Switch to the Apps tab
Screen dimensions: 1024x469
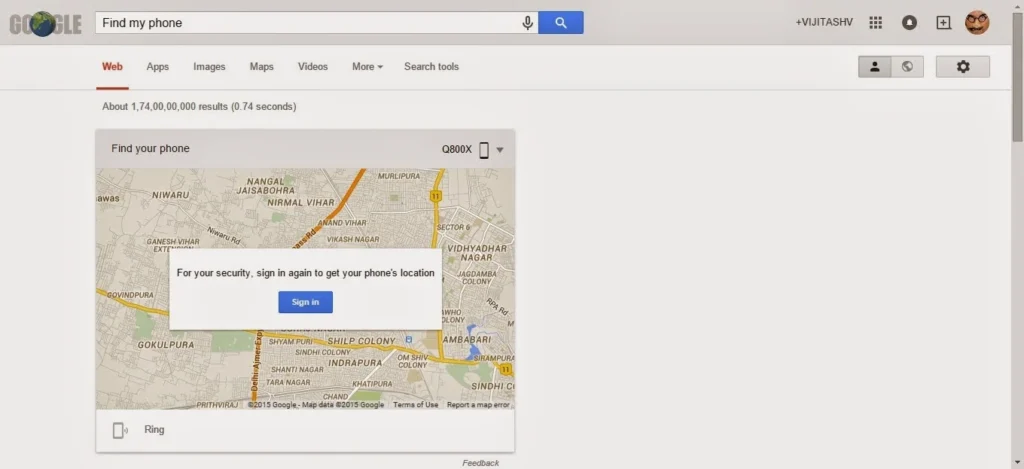point(157,67)
